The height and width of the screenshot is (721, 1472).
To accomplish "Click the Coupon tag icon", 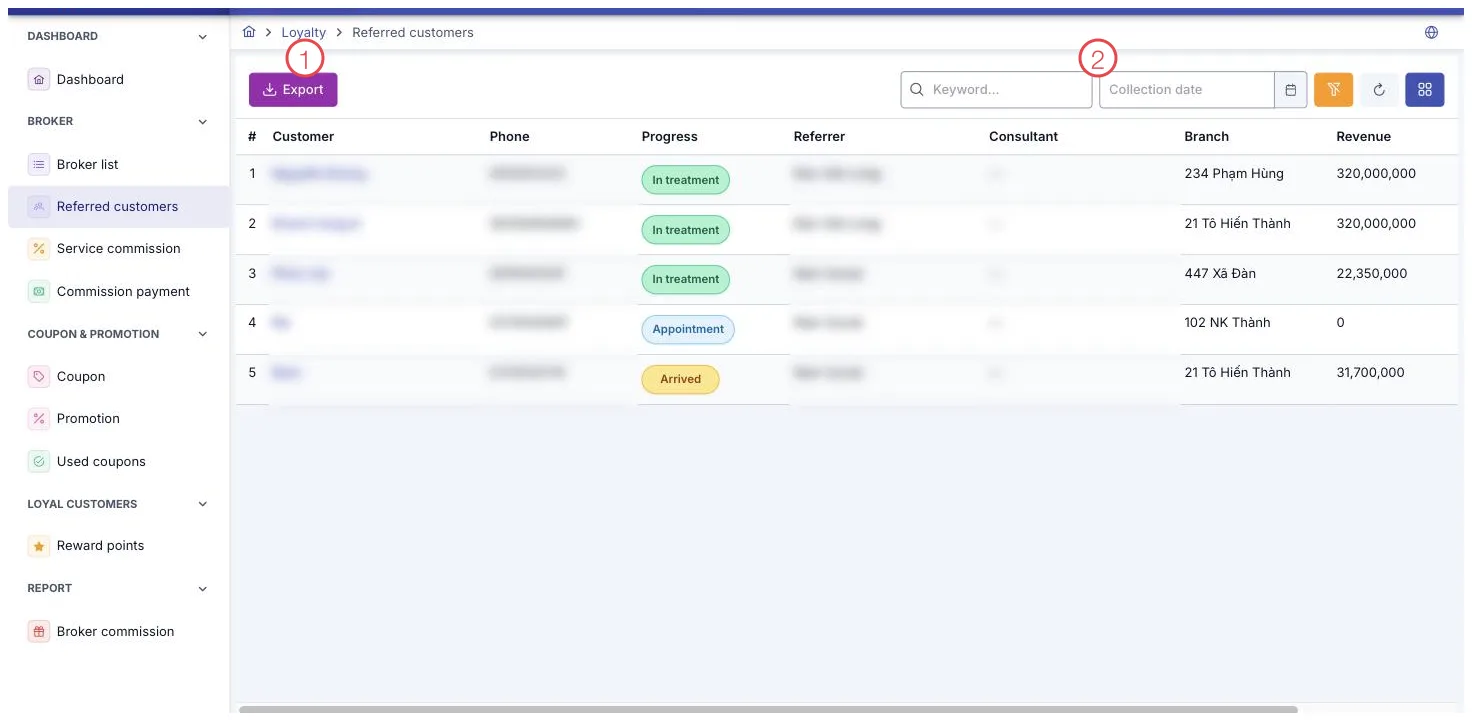I will point(38,376).
